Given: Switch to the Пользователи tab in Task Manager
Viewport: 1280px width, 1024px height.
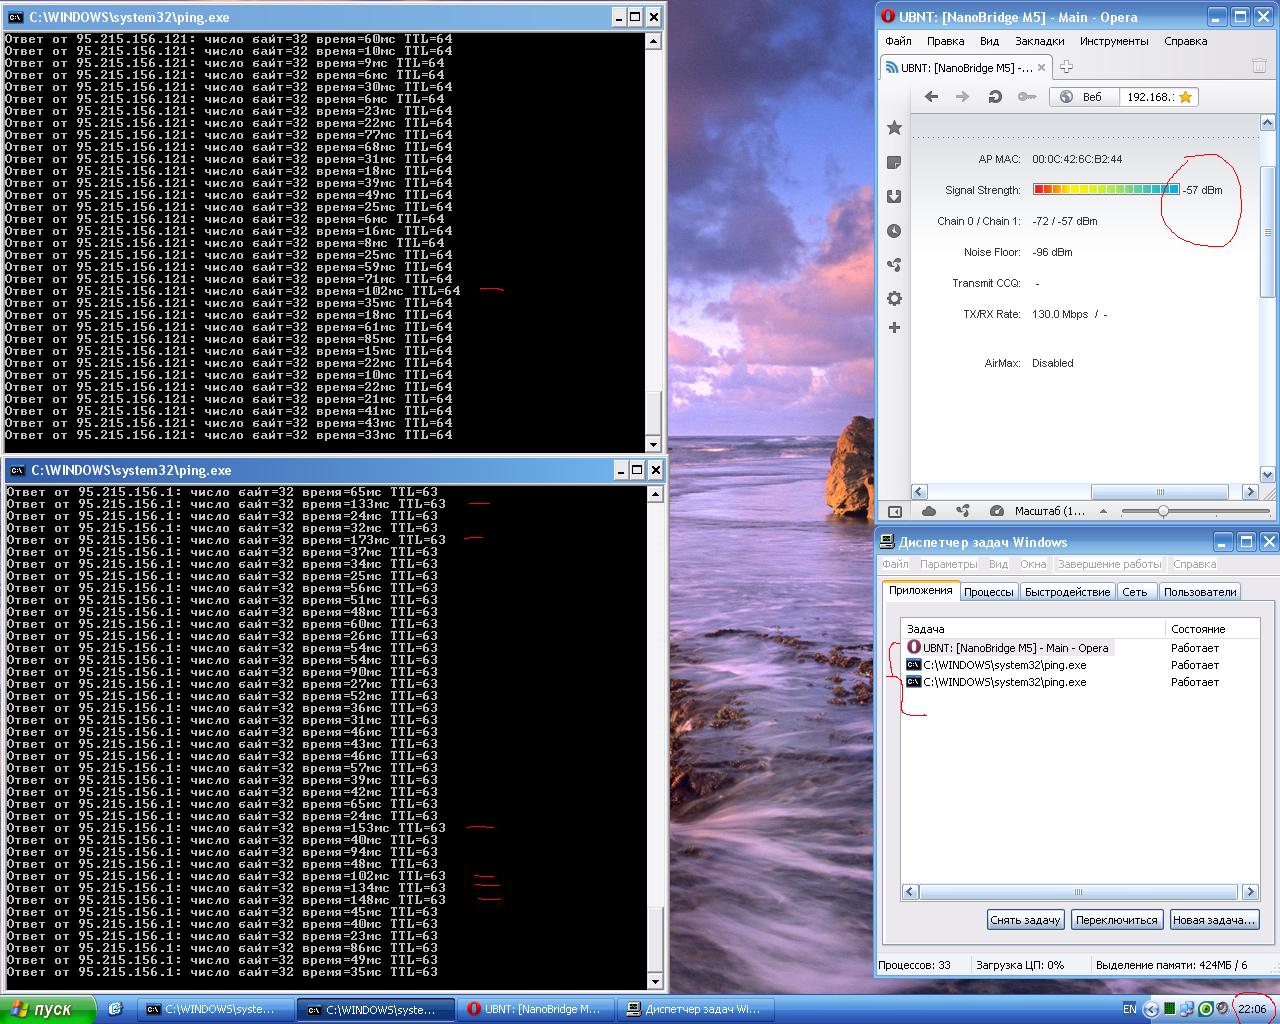Looking at the screenshot, I should coord(1200,592).
